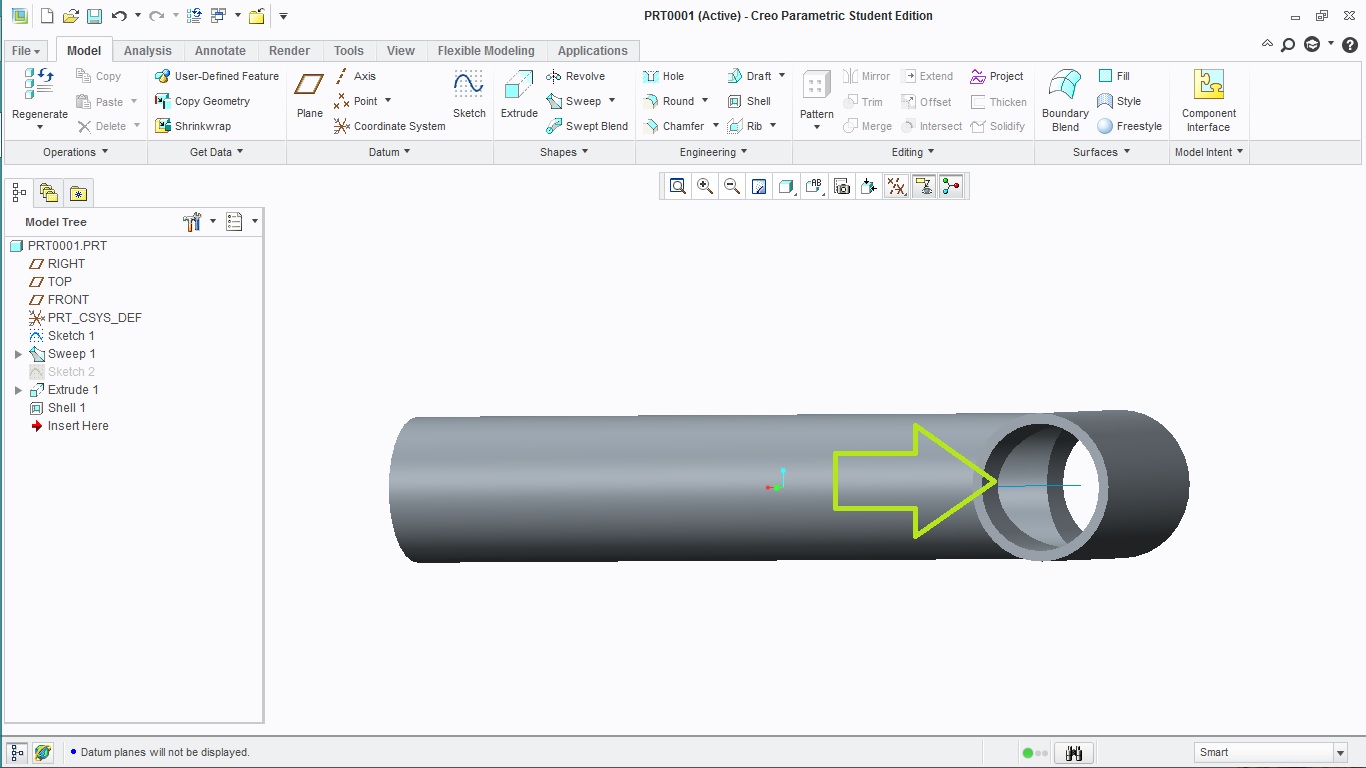The height and width of the screenshot is (768, 1366).
Task: Zoom out using the magnifier minus icon
Action: point(732,186)
